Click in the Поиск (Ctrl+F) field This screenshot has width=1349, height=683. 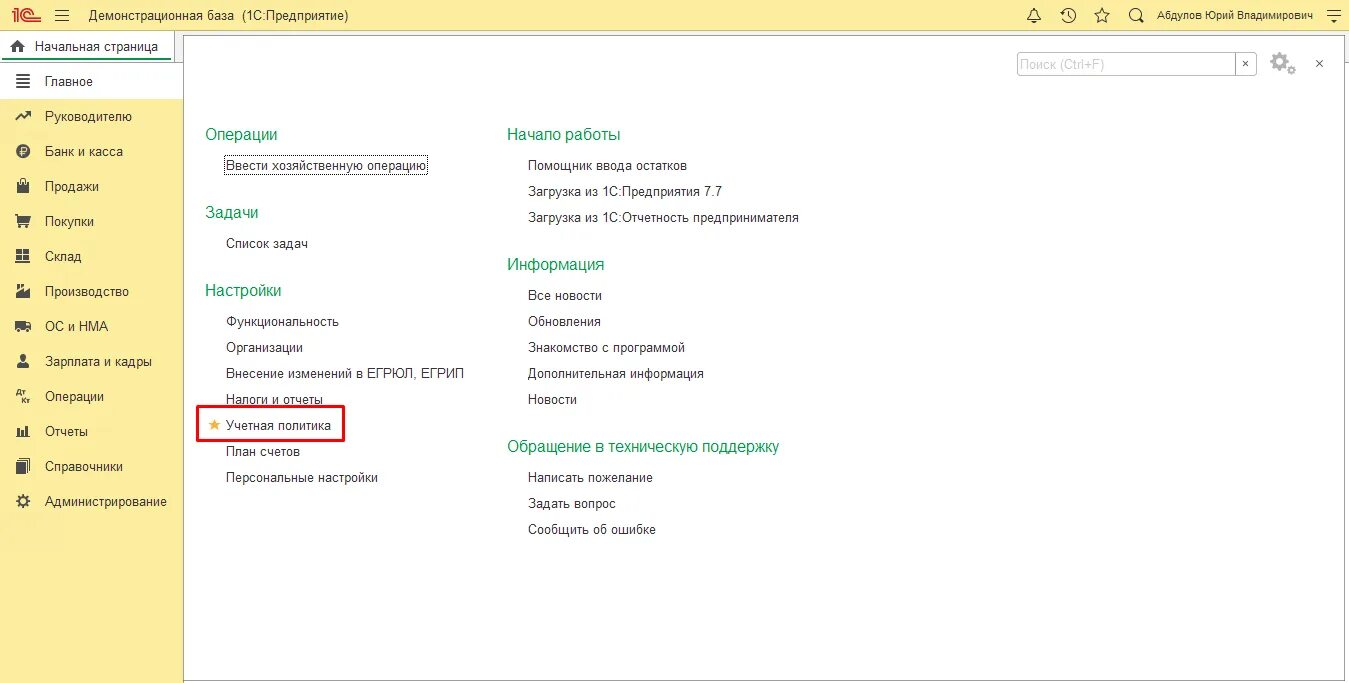1126,64
